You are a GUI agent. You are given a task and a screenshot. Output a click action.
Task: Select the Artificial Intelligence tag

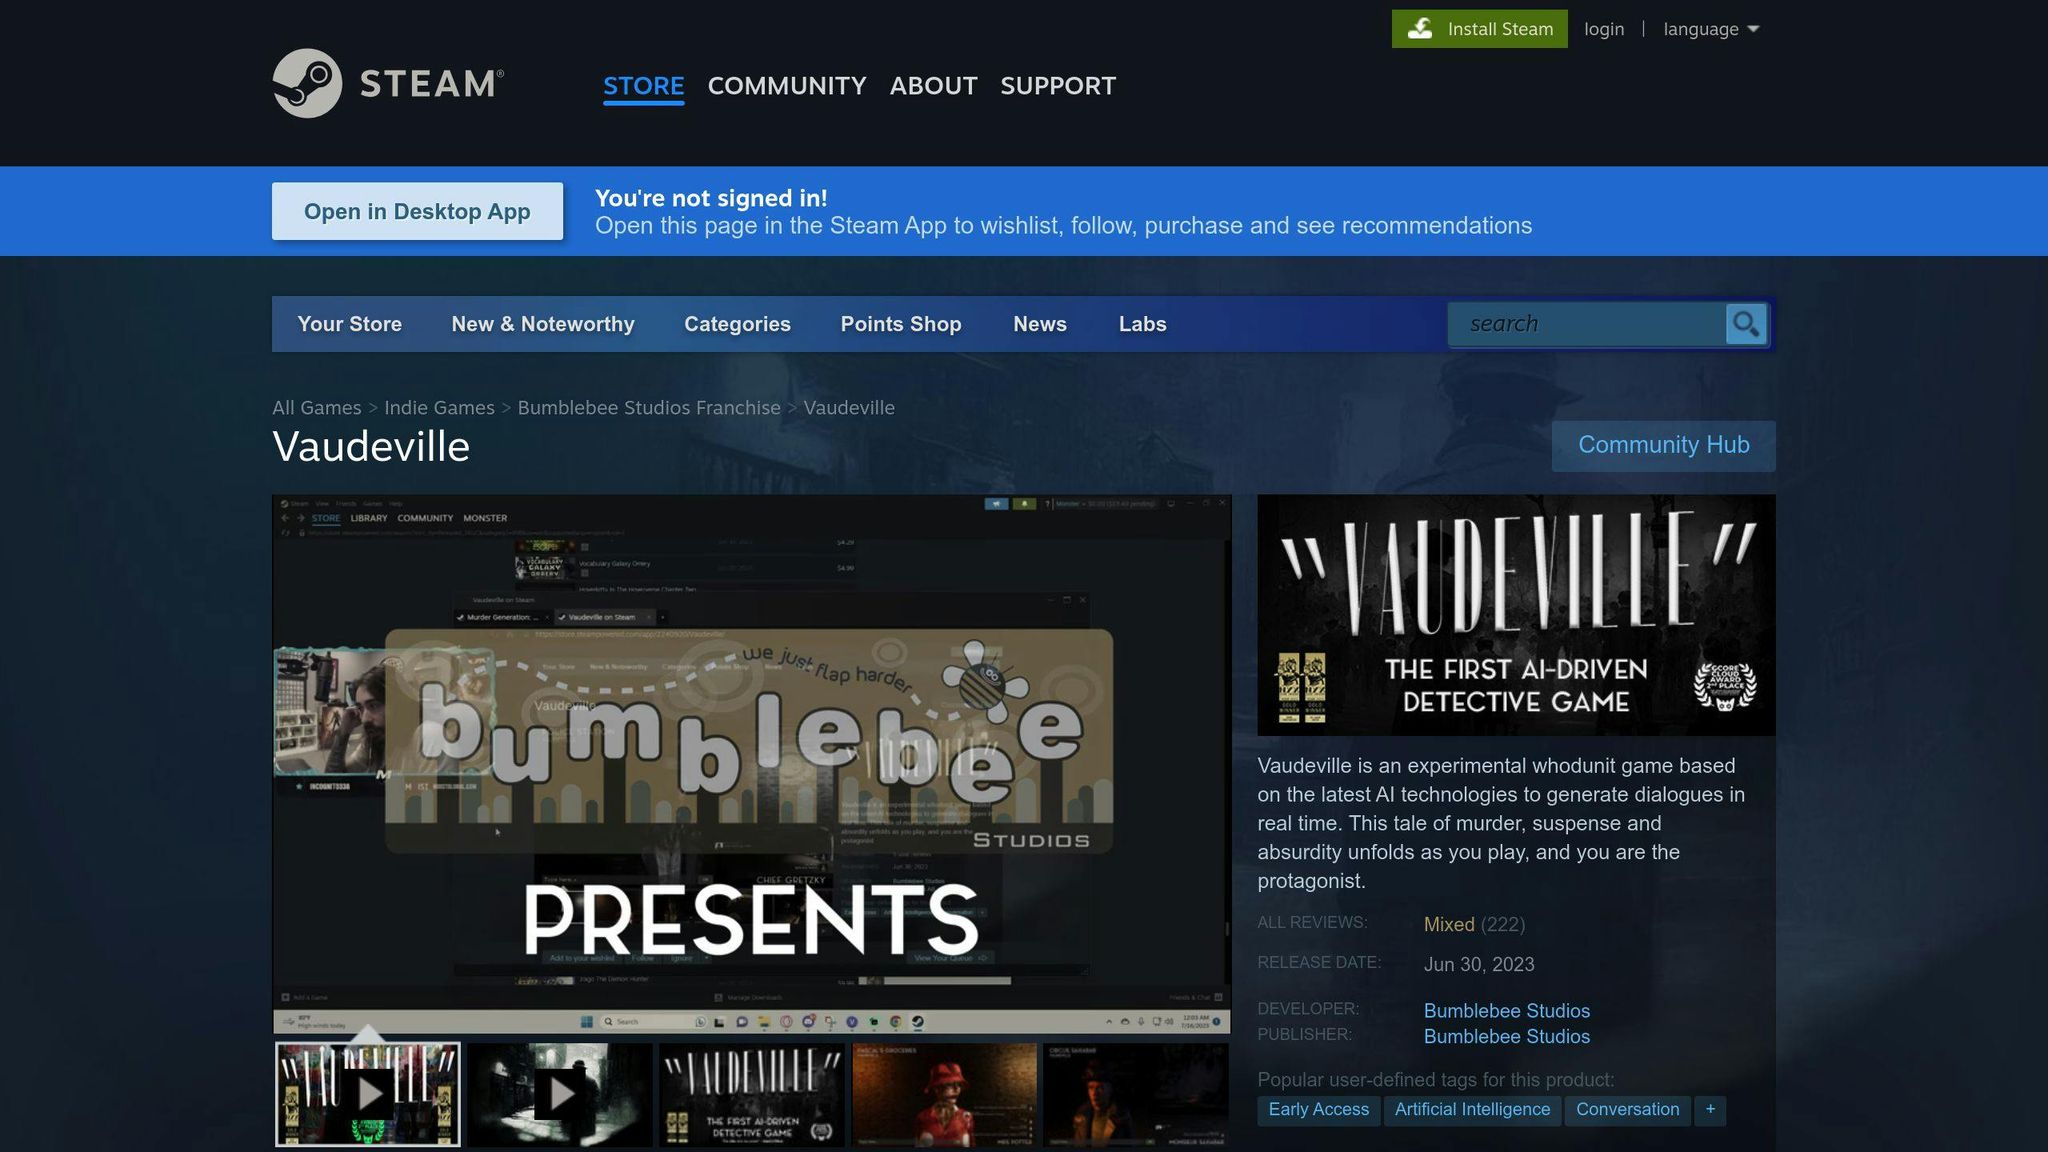[x=1472, y=1110]
